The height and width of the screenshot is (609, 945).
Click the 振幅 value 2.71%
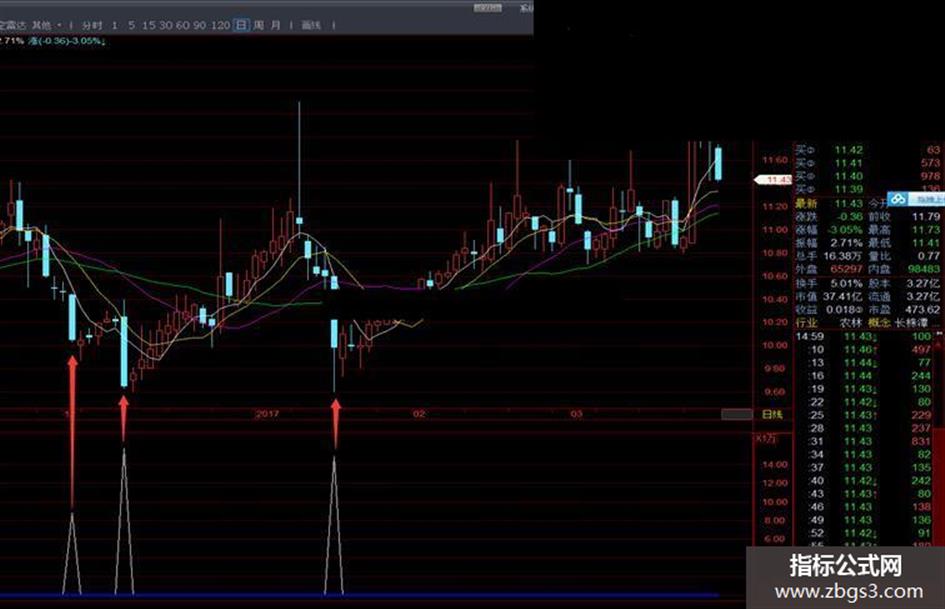pyautogui.click(x=847, y=243)
